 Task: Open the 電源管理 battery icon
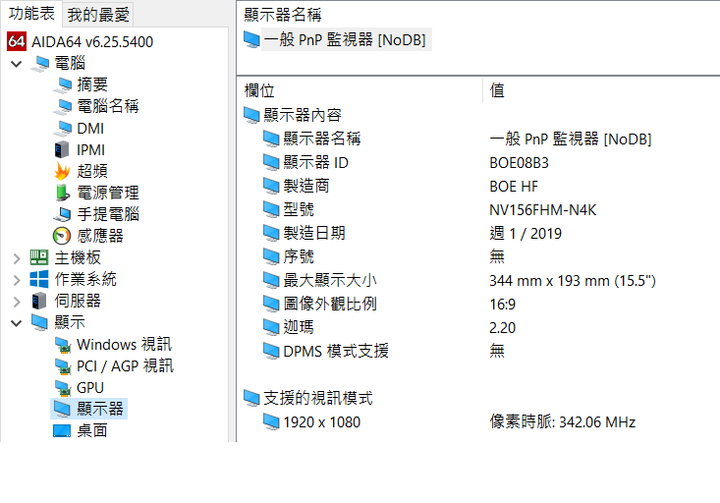62,192
